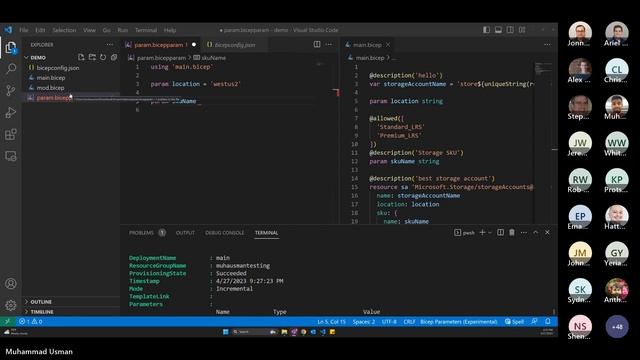The height and width of the screenshot is (360, 640).
Task: Split the terminal panel
Action: [500, 233]
